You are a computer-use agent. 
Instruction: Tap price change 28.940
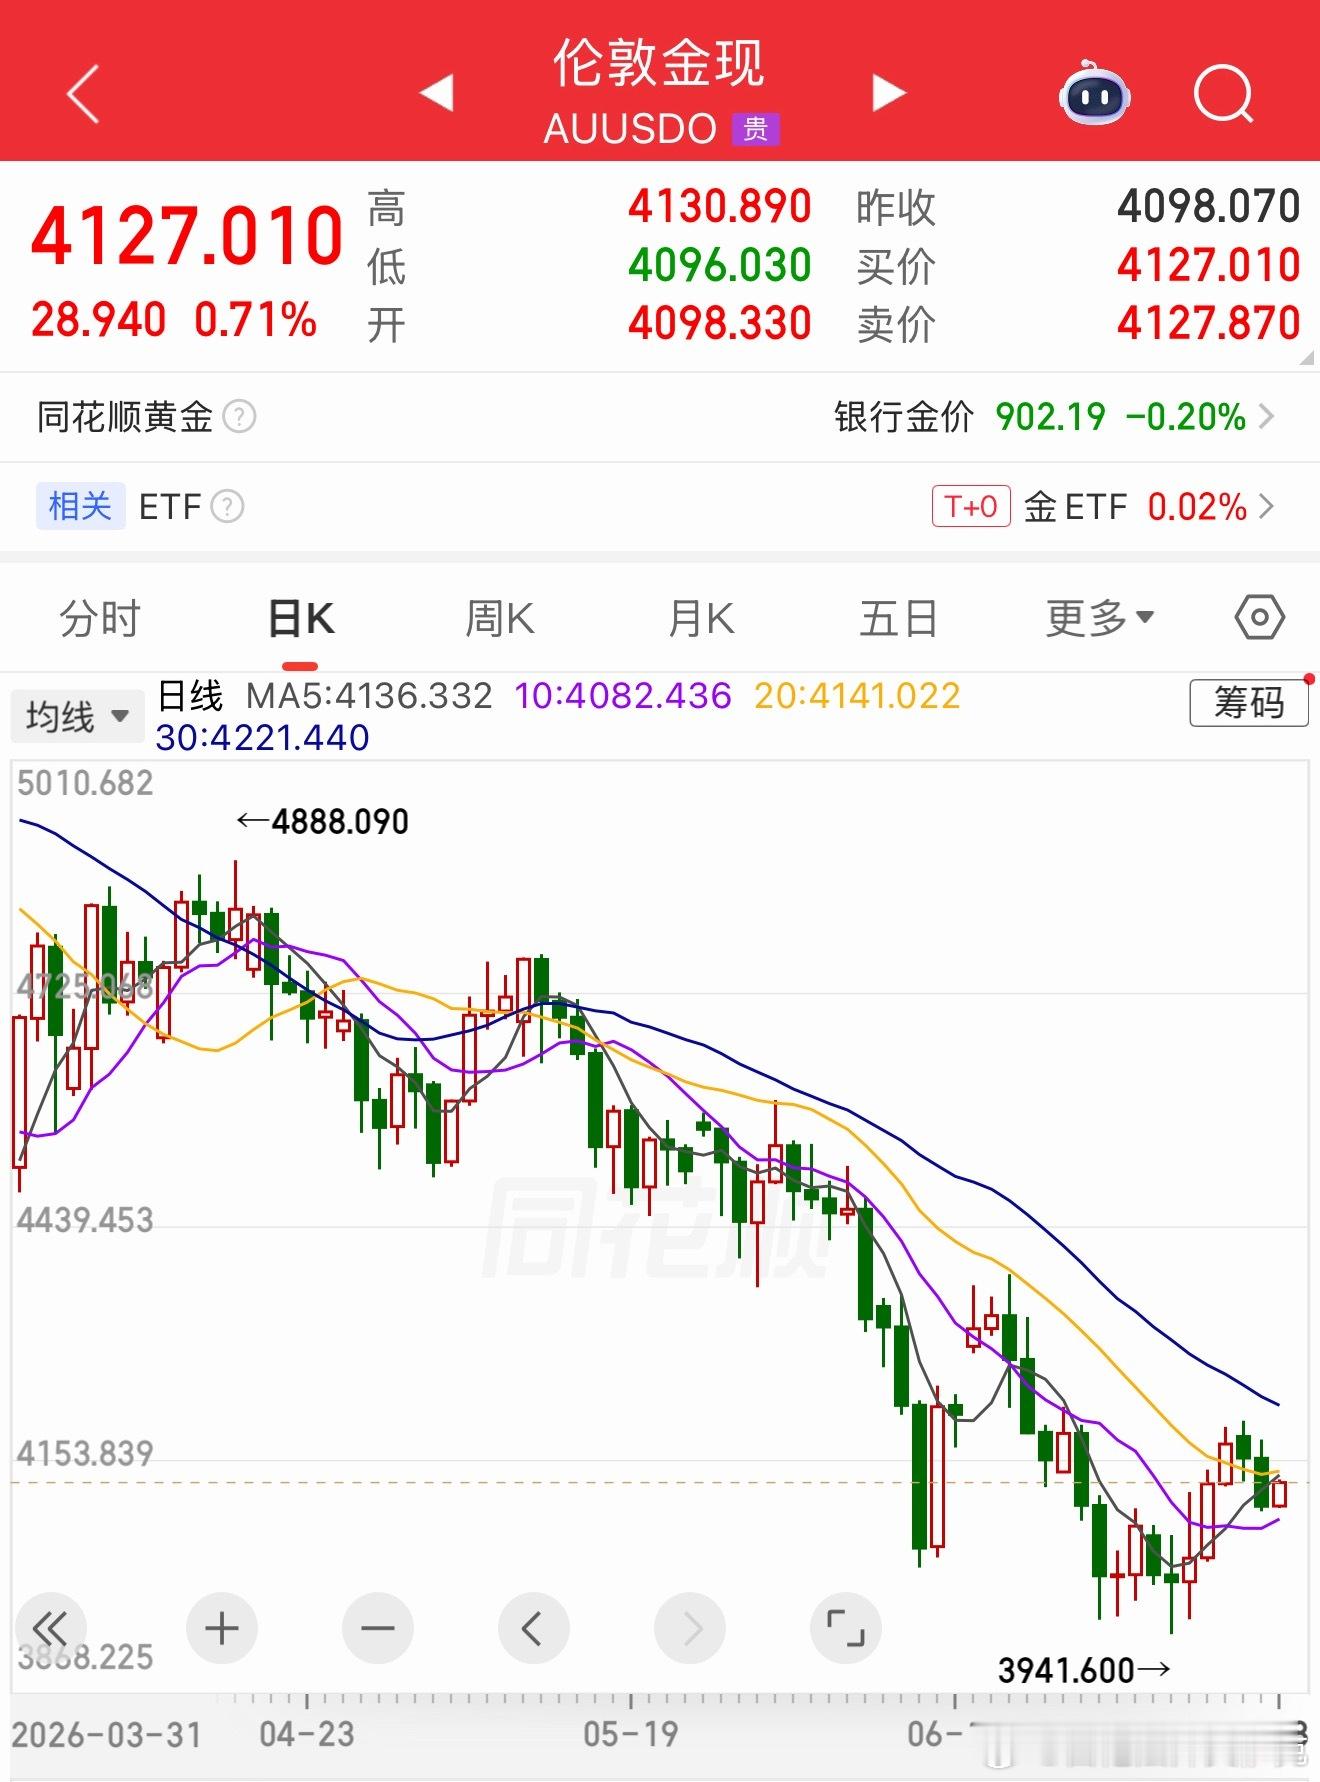(x=98, y=320)
